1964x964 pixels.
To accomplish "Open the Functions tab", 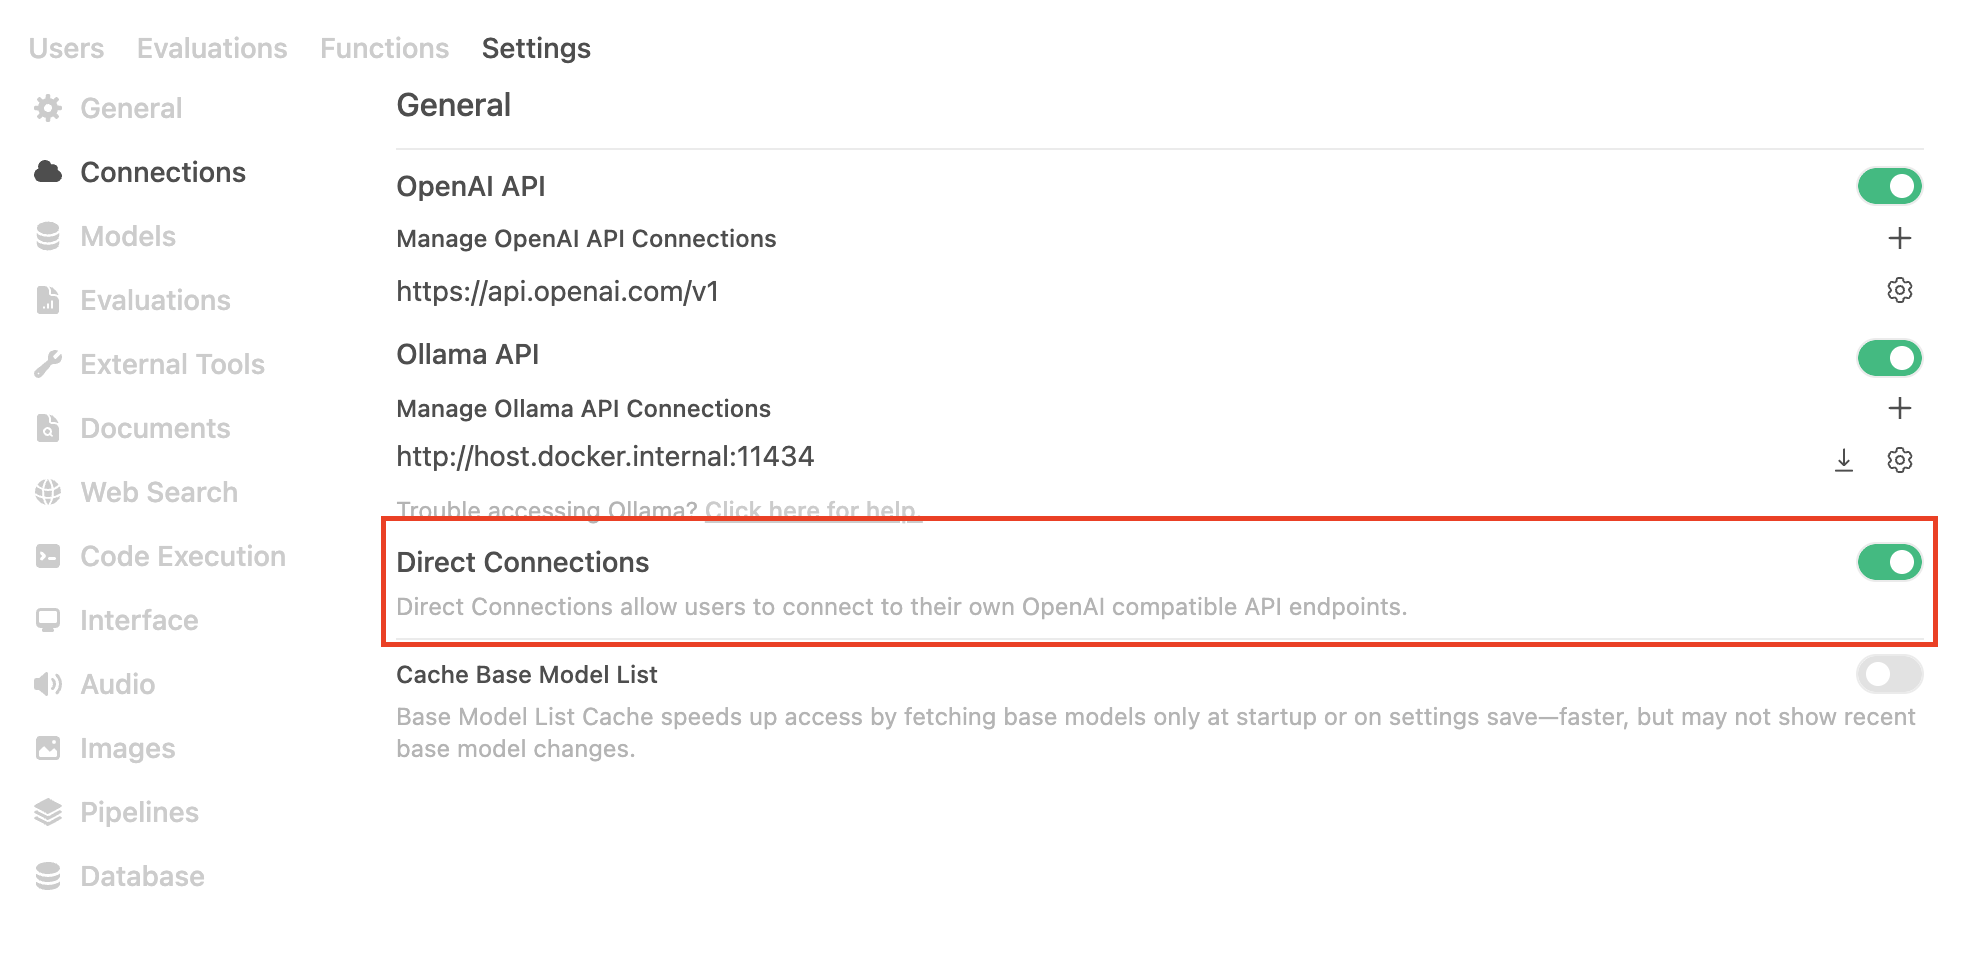I will [x=384, y=48].
